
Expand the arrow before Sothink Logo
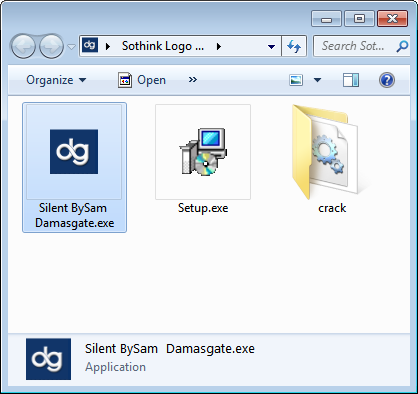click(x=108, y=46)
